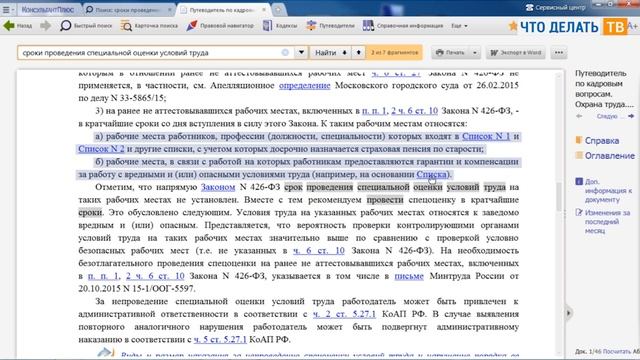Click the 2 из 7 фрагментов counter

click(394, 53)
